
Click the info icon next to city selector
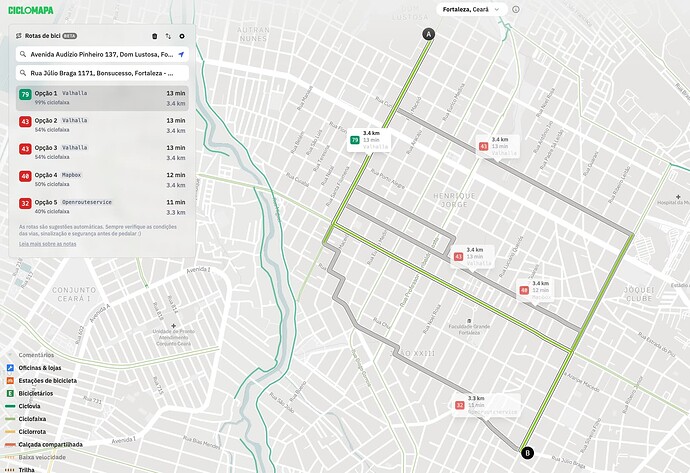516,9
